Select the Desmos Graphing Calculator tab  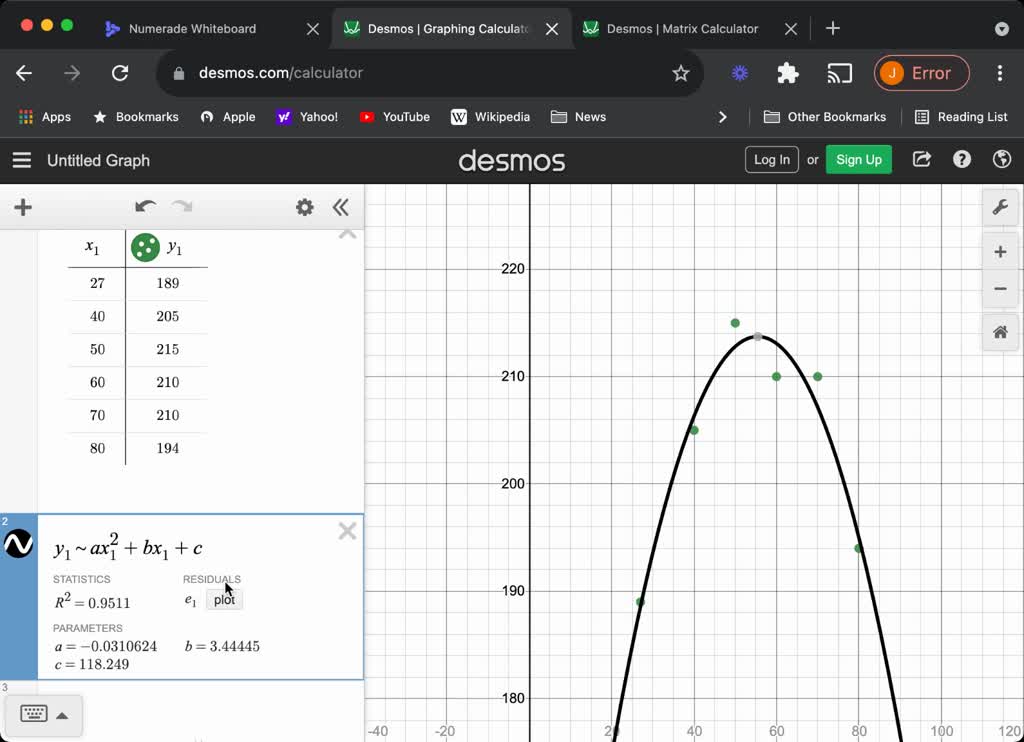tap(448, 29)
